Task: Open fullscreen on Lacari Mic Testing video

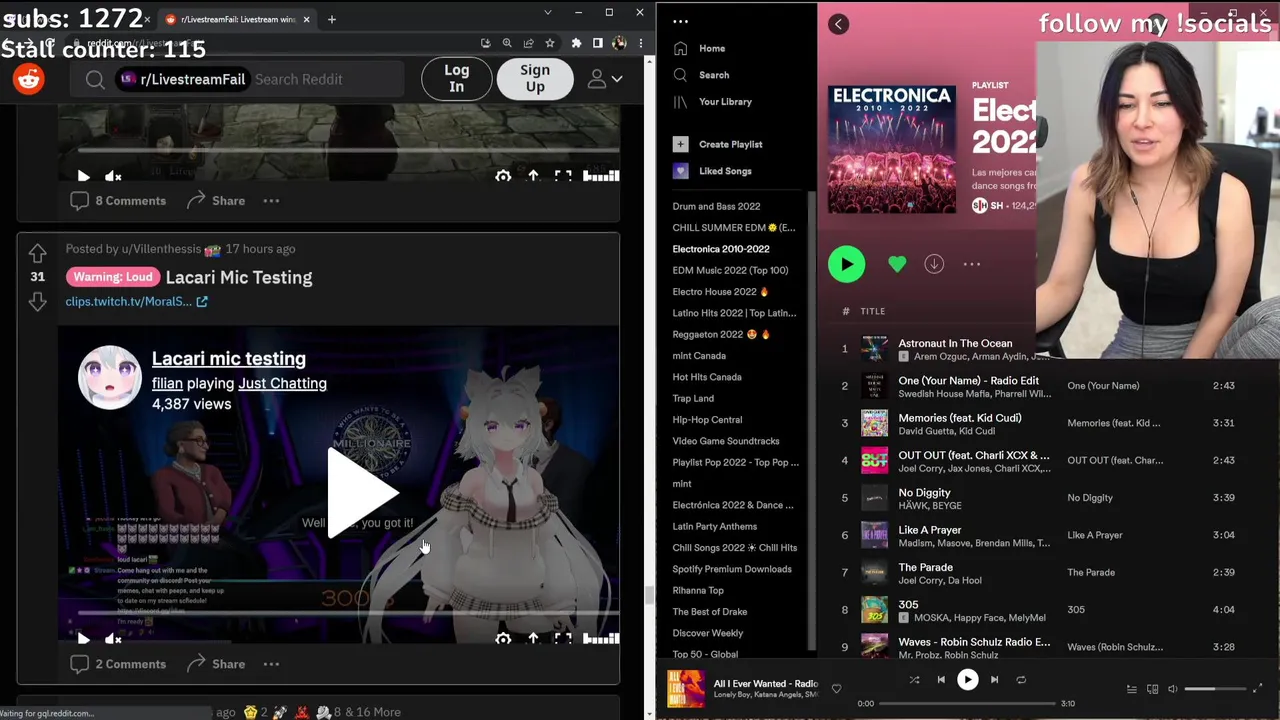Action: [x=563, y=638]
